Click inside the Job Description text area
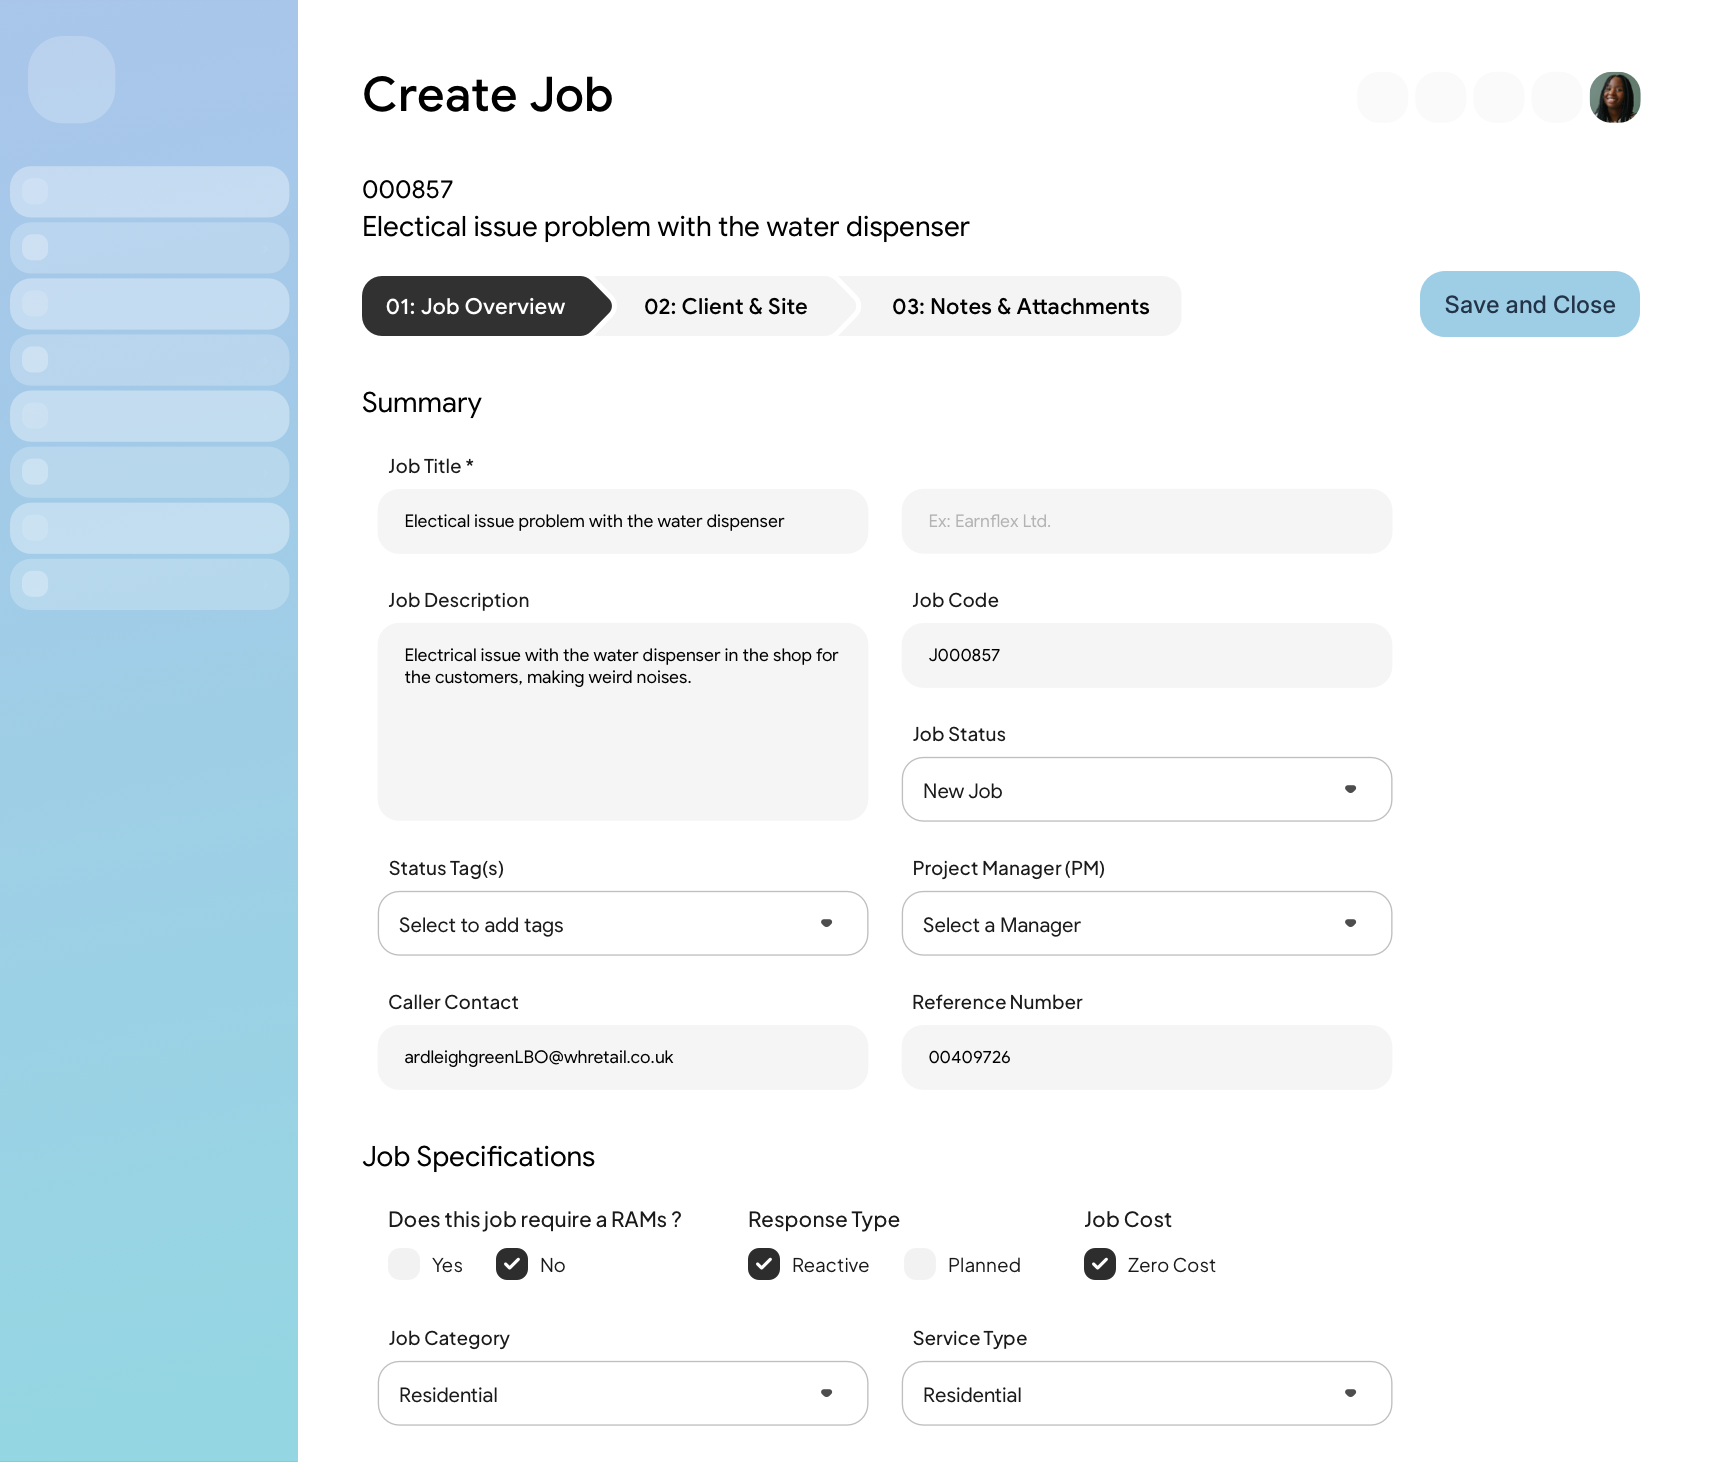Screen dimensions: 1710x1462 click(622, 722)
